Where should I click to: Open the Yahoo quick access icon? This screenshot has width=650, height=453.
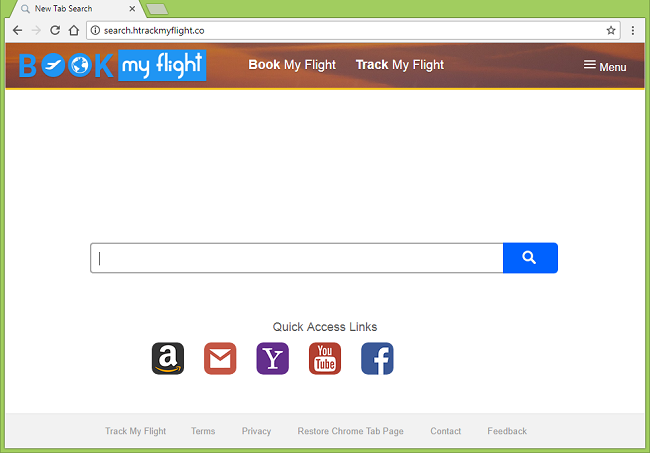point(272,358)
